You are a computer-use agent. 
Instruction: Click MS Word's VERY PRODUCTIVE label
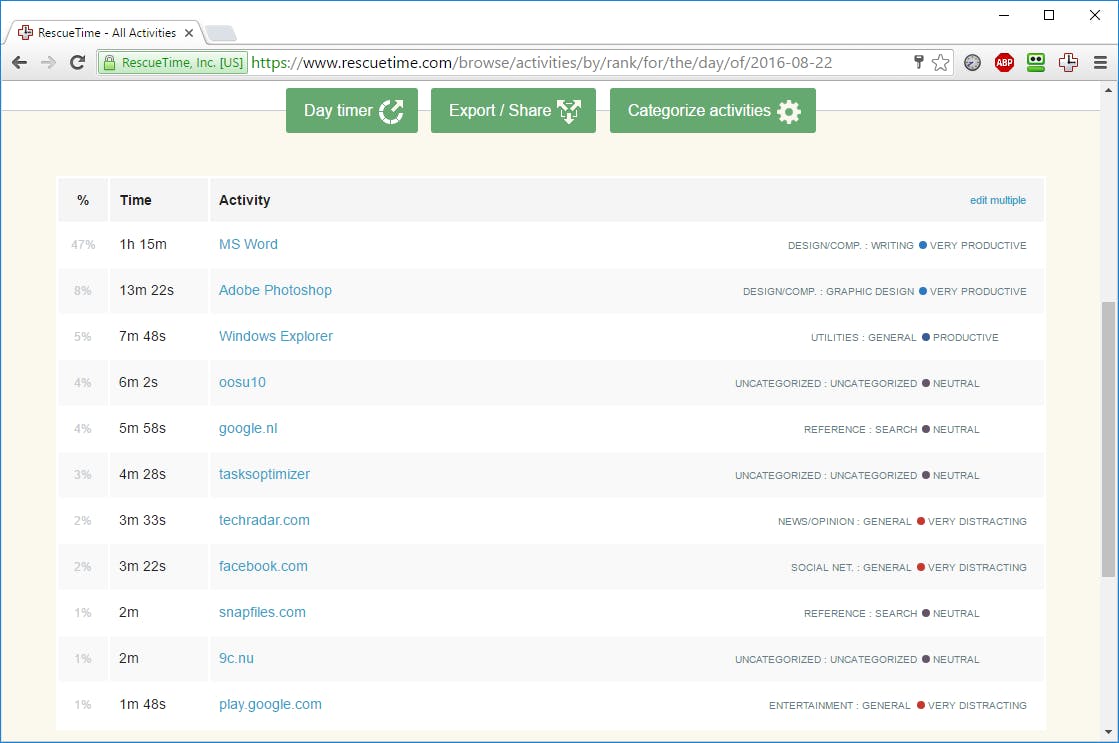pos(978,246)
